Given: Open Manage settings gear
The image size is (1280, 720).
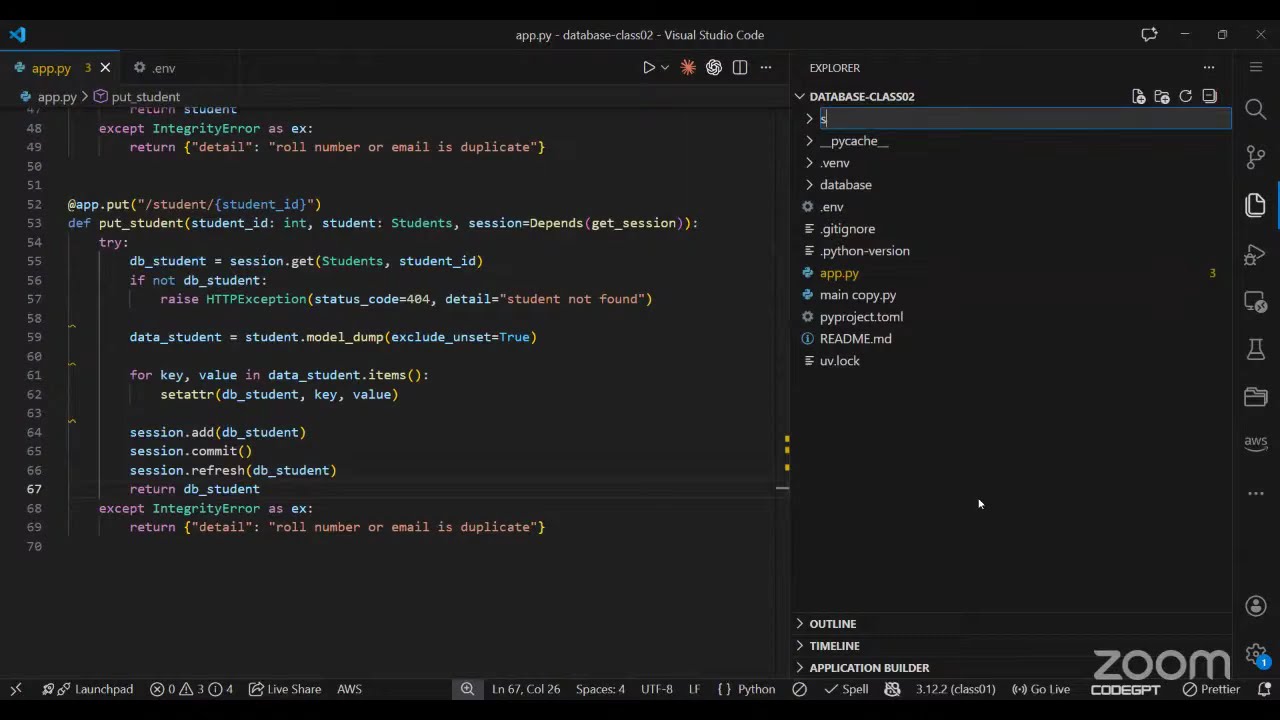Looking at the screenshot, I should tap(1256, 654).
